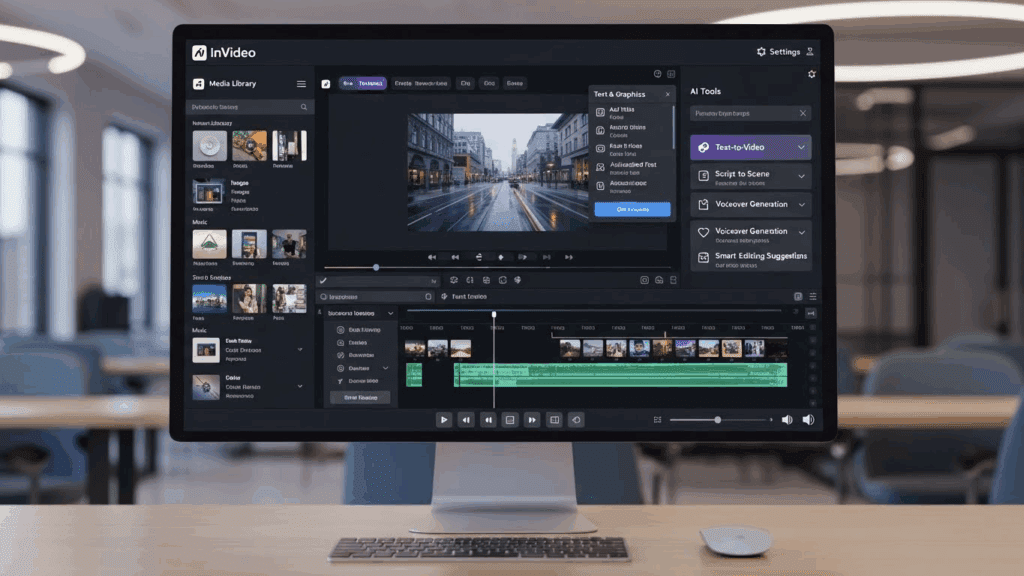Select the green audio track clip
1024x576 pixels.
click(620, 375)
